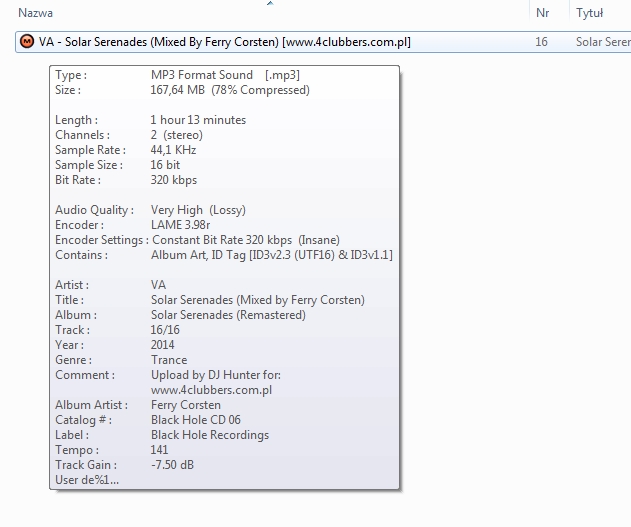Click the sort arrow above the Nazwa column
The width and height of the screenshot is (631, 527).
[x=270, y=3]
